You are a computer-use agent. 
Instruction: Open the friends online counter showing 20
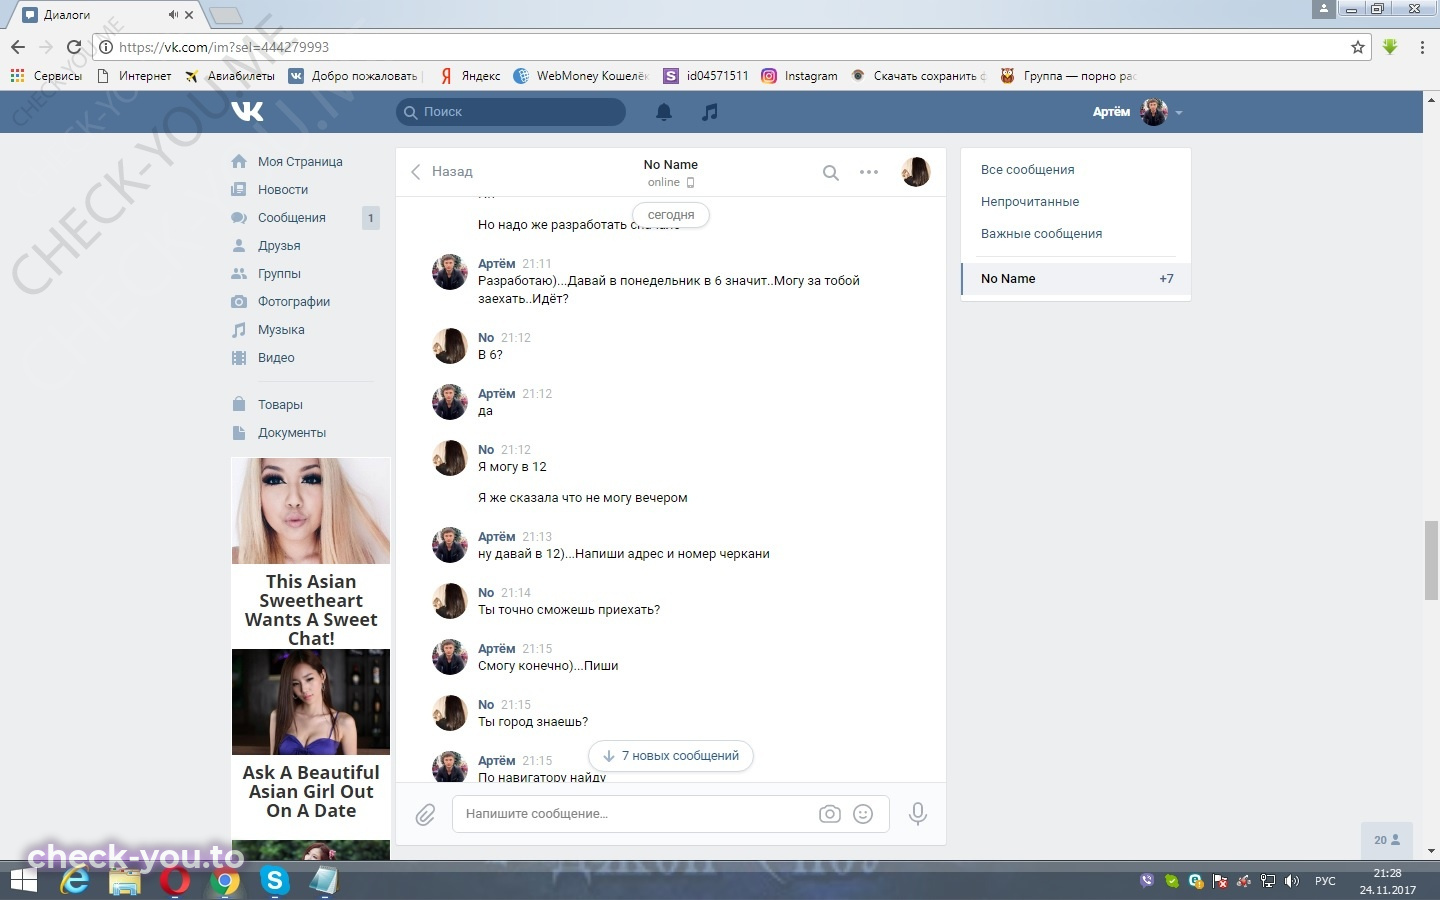[x=1387, y=840]
